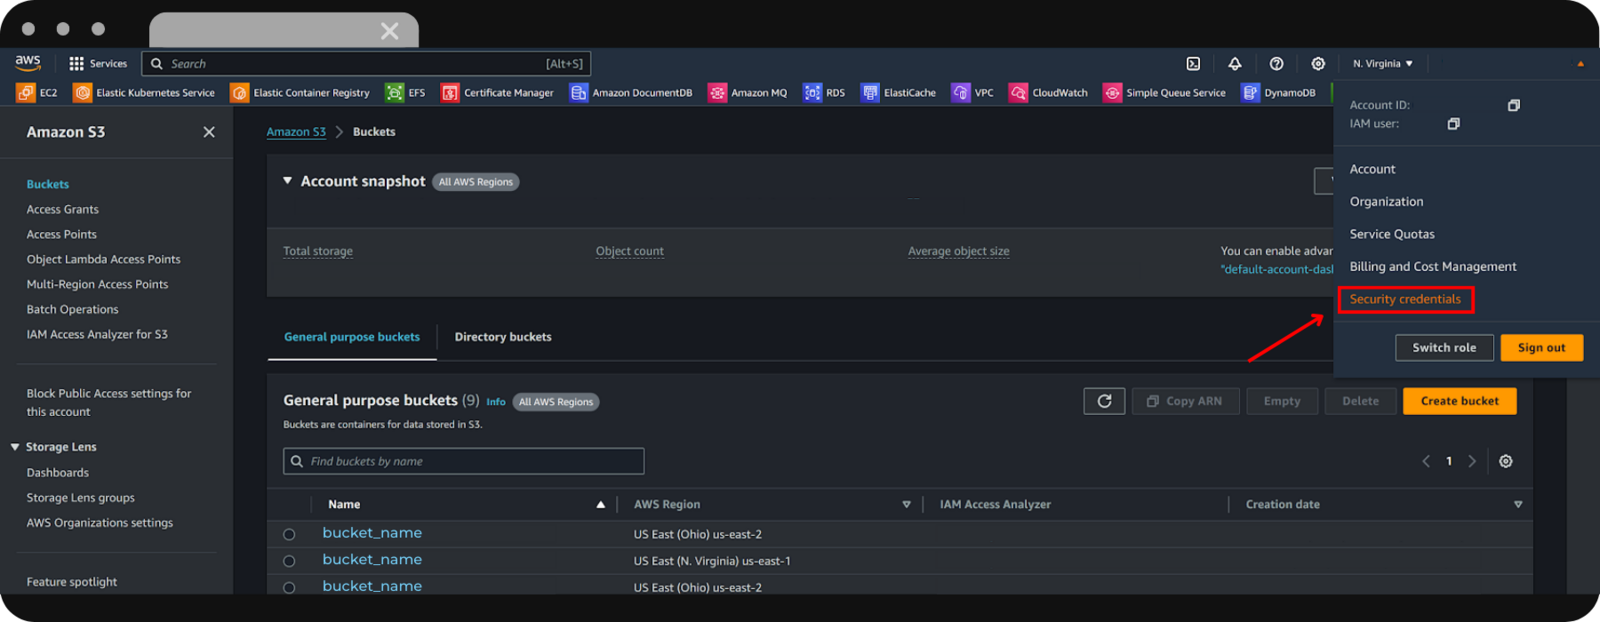Click the Empty bucket button

click(x=1282, y=401)
